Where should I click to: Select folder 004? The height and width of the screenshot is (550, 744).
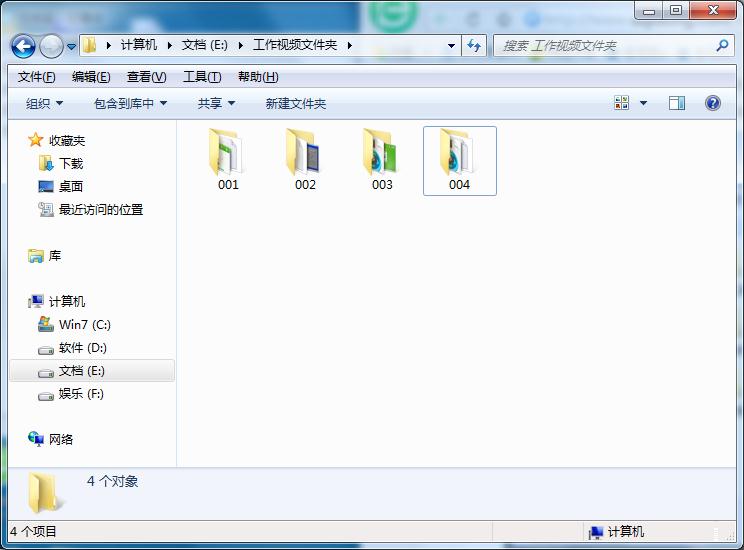pyautogui.click(x=459, y=161)
